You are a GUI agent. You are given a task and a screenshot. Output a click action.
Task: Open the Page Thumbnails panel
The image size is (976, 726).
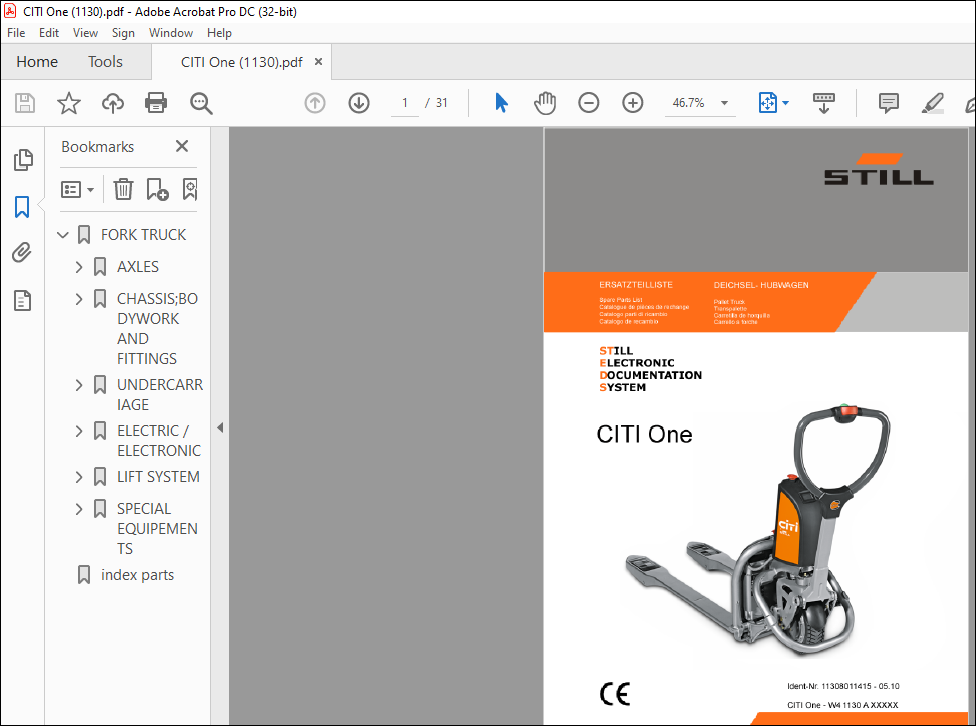[23, 160]
